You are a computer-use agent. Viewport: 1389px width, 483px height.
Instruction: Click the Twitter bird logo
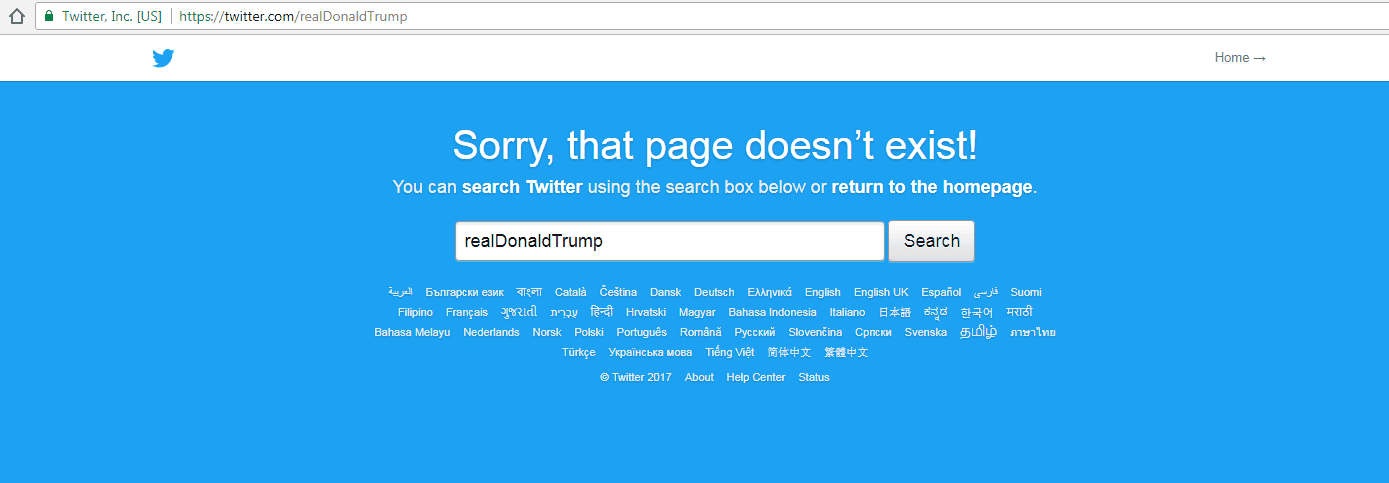click(x=163, y=59)
